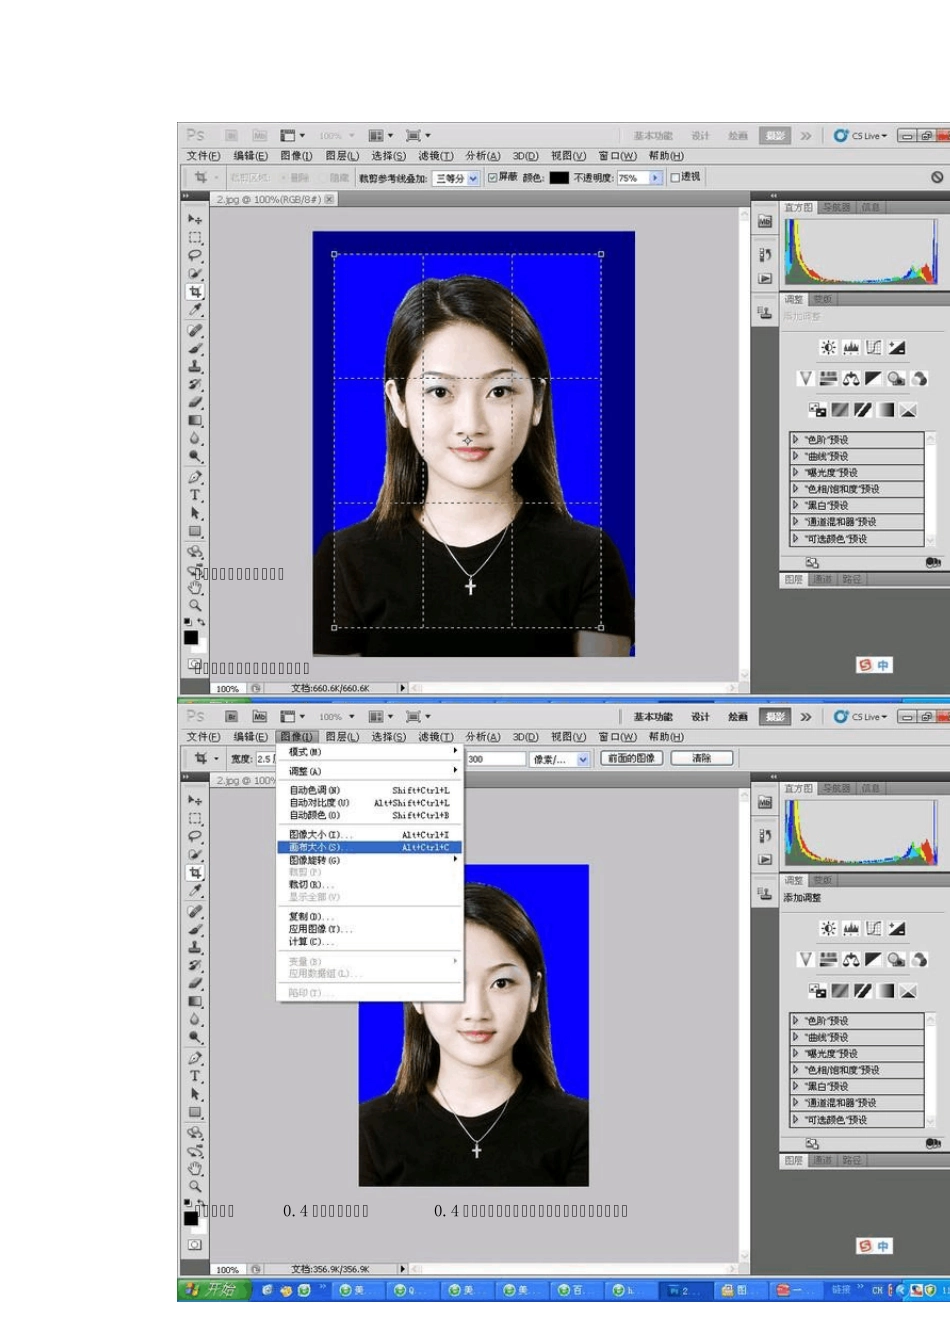Choose 图像大小(I) from the Image menu

click(368, 834)
